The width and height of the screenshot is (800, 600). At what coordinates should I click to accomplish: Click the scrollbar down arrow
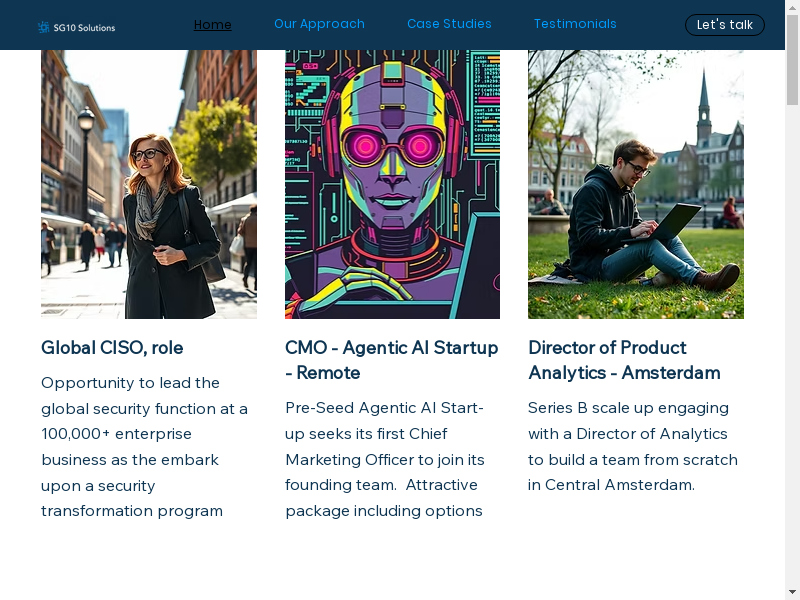[792, 591]
